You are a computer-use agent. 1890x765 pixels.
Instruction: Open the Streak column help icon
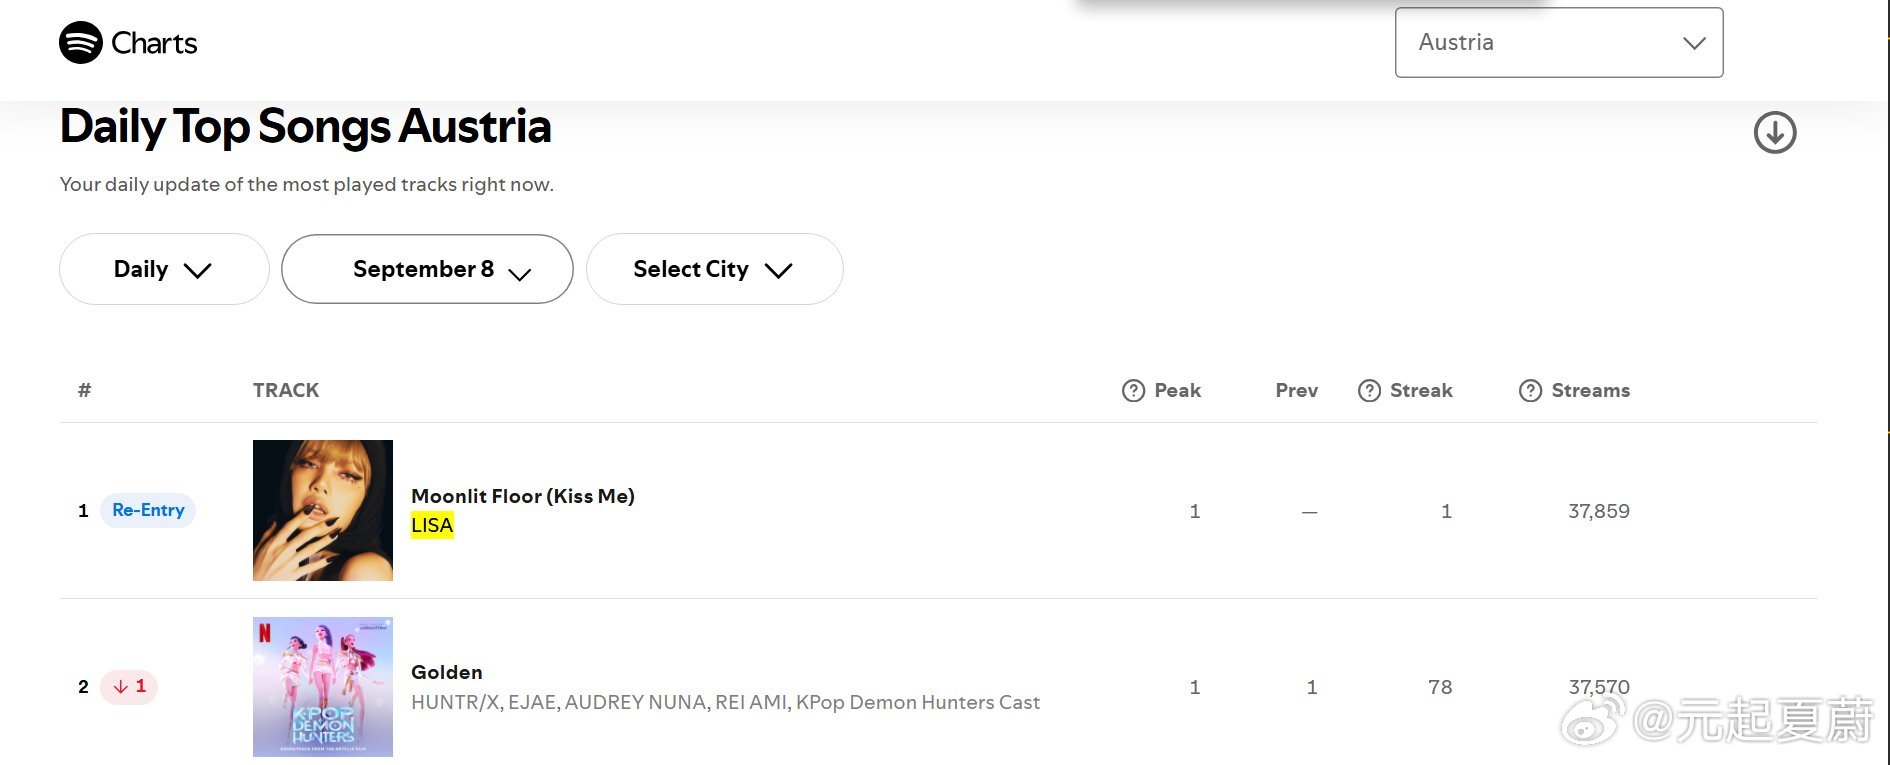click(x=1369, y=391)
